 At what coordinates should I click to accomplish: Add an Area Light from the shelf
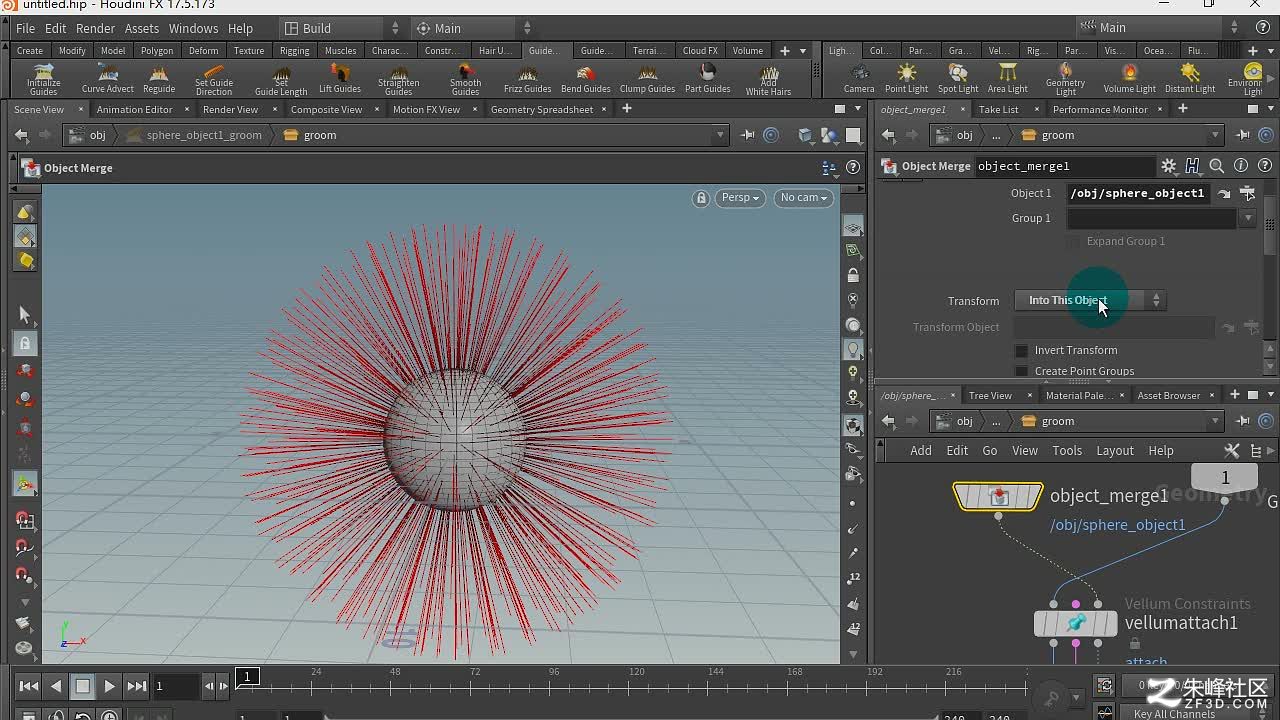click(x=1007, y=79)
